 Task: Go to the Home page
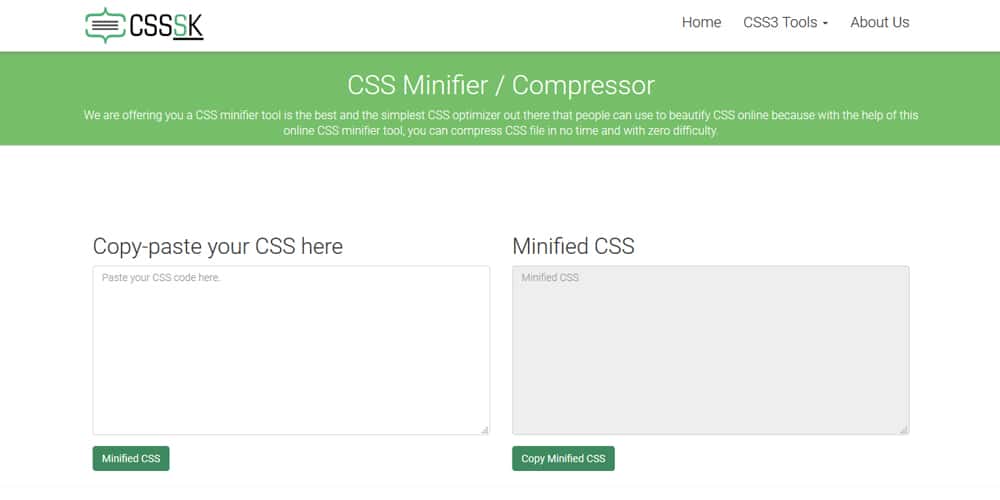click(x=701, y=22)
